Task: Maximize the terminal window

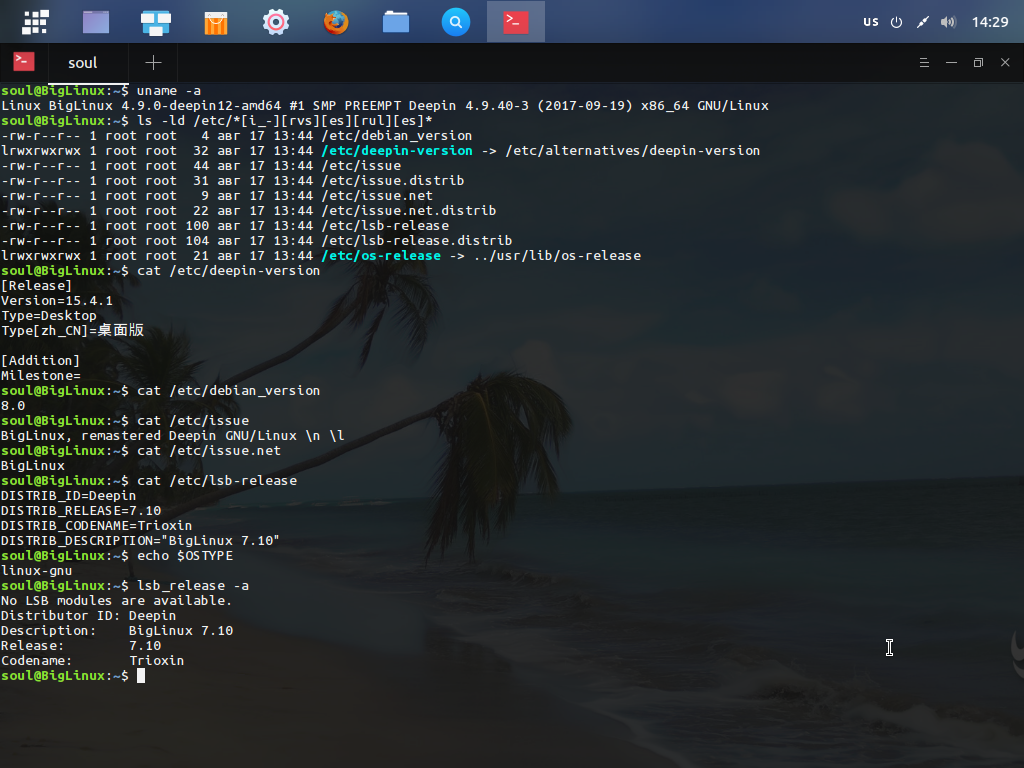Action: (978, 63)
